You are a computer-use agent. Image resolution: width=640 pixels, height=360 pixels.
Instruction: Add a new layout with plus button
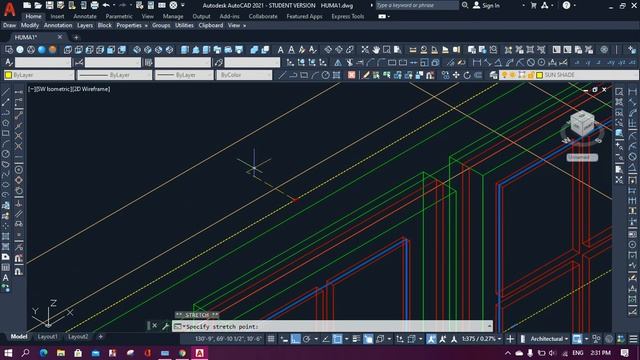(100, 337)
